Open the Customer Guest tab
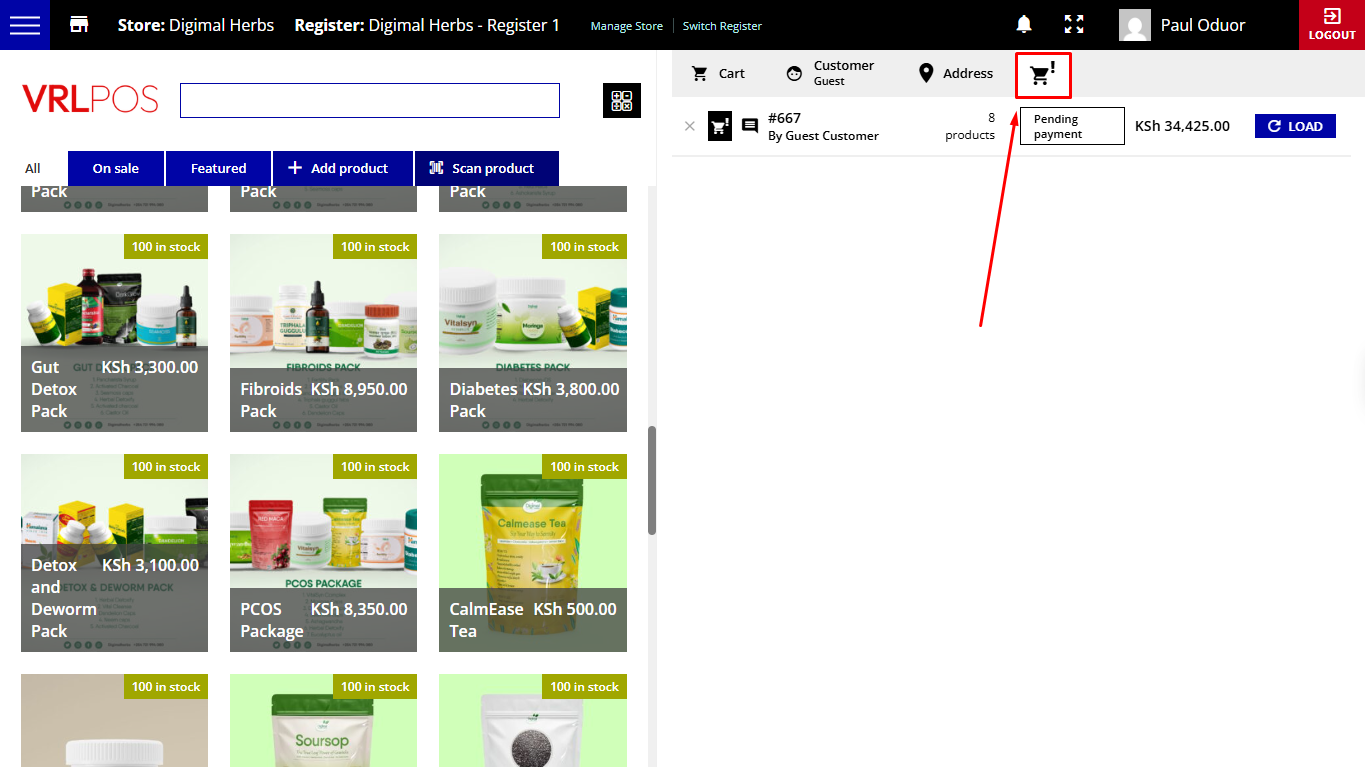 (830, 73)
